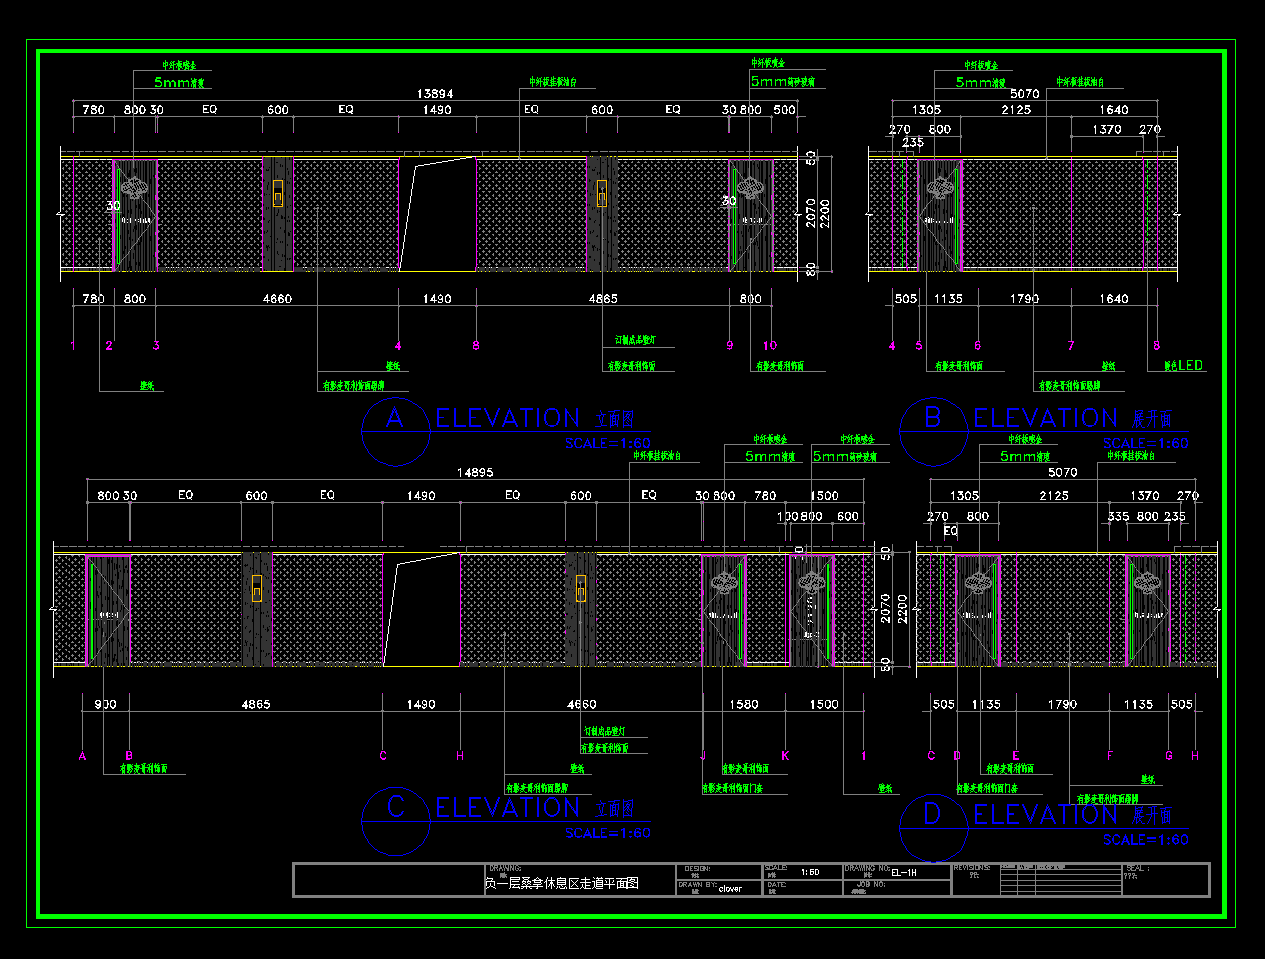The image size is (1265, 959).
Task: Click the DESIGN field label in the title block
Action: (x=697, y=868)
